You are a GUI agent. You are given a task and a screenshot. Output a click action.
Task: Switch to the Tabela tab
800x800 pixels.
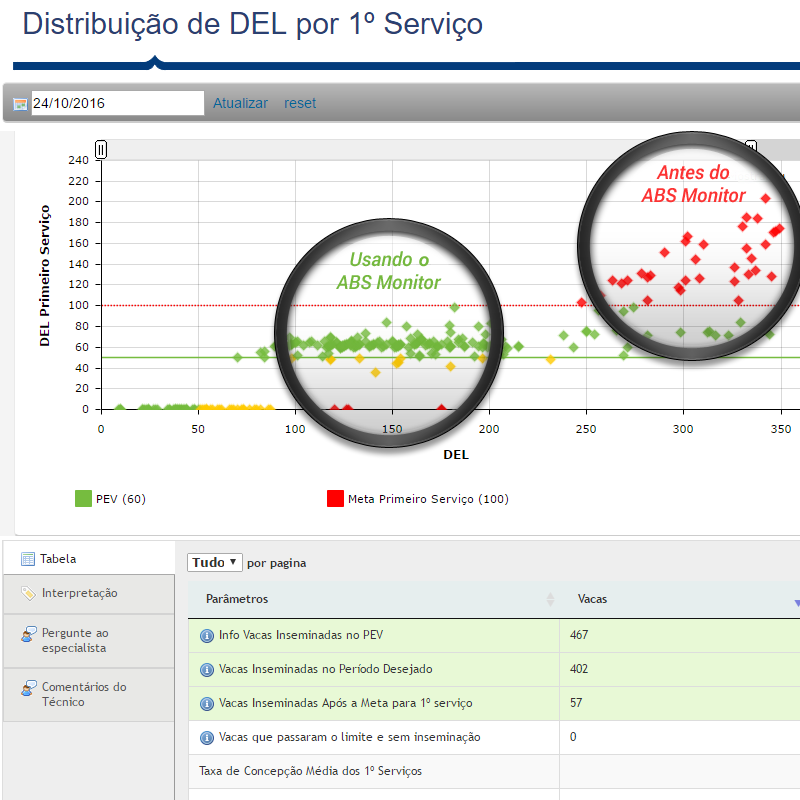tap(89, 558)
